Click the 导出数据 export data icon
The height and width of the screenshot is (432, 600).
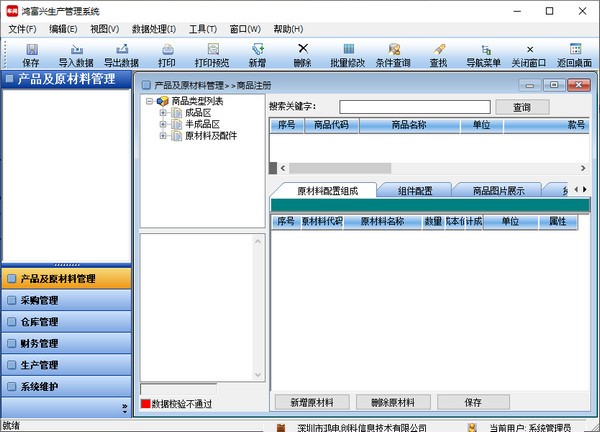[121, 54]
